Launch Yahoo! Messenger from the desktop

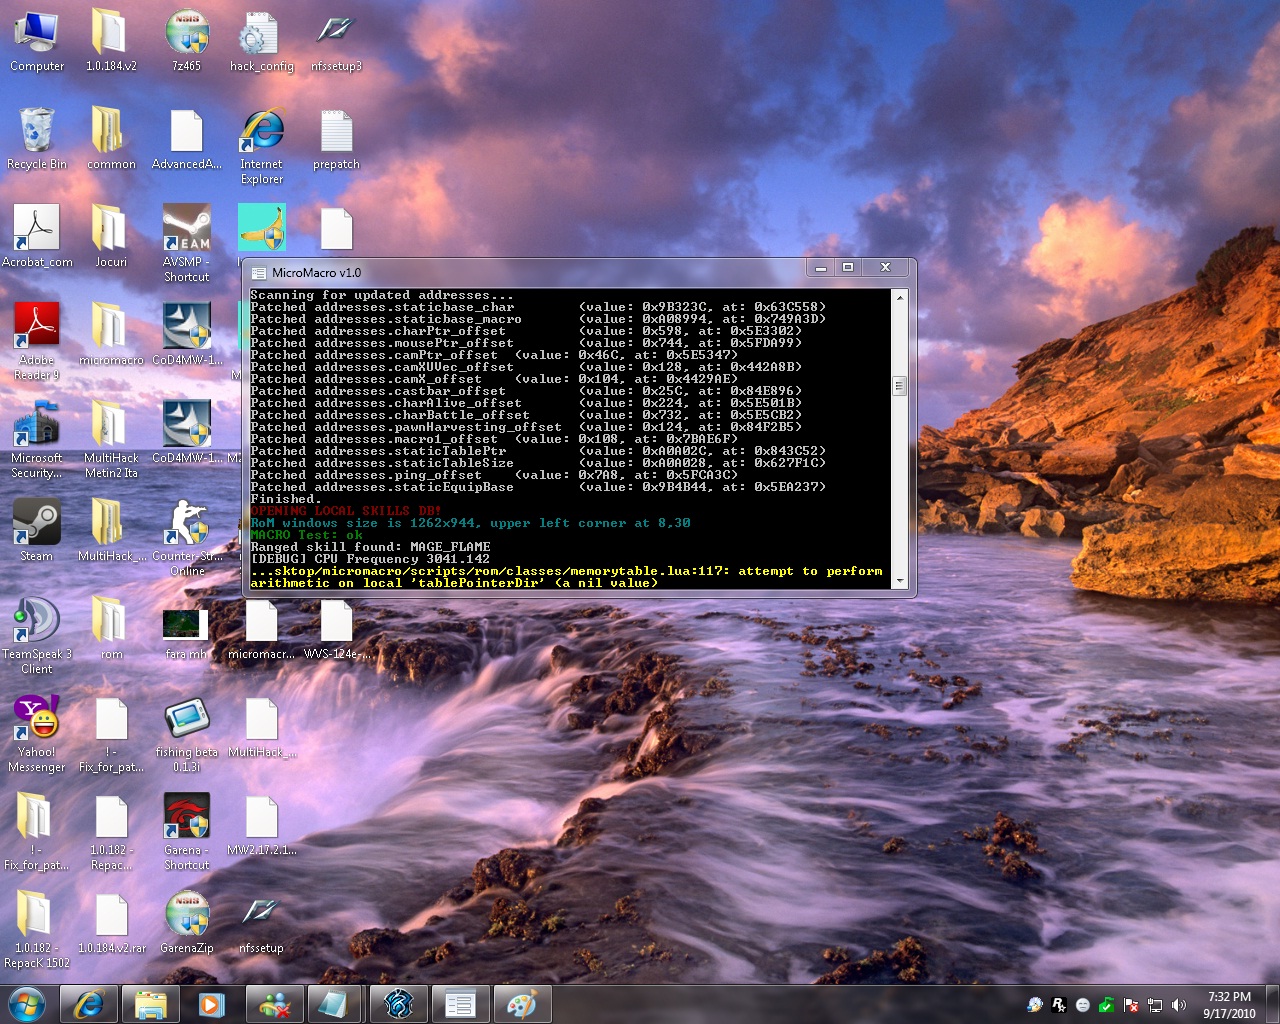[x=36, y=719]
